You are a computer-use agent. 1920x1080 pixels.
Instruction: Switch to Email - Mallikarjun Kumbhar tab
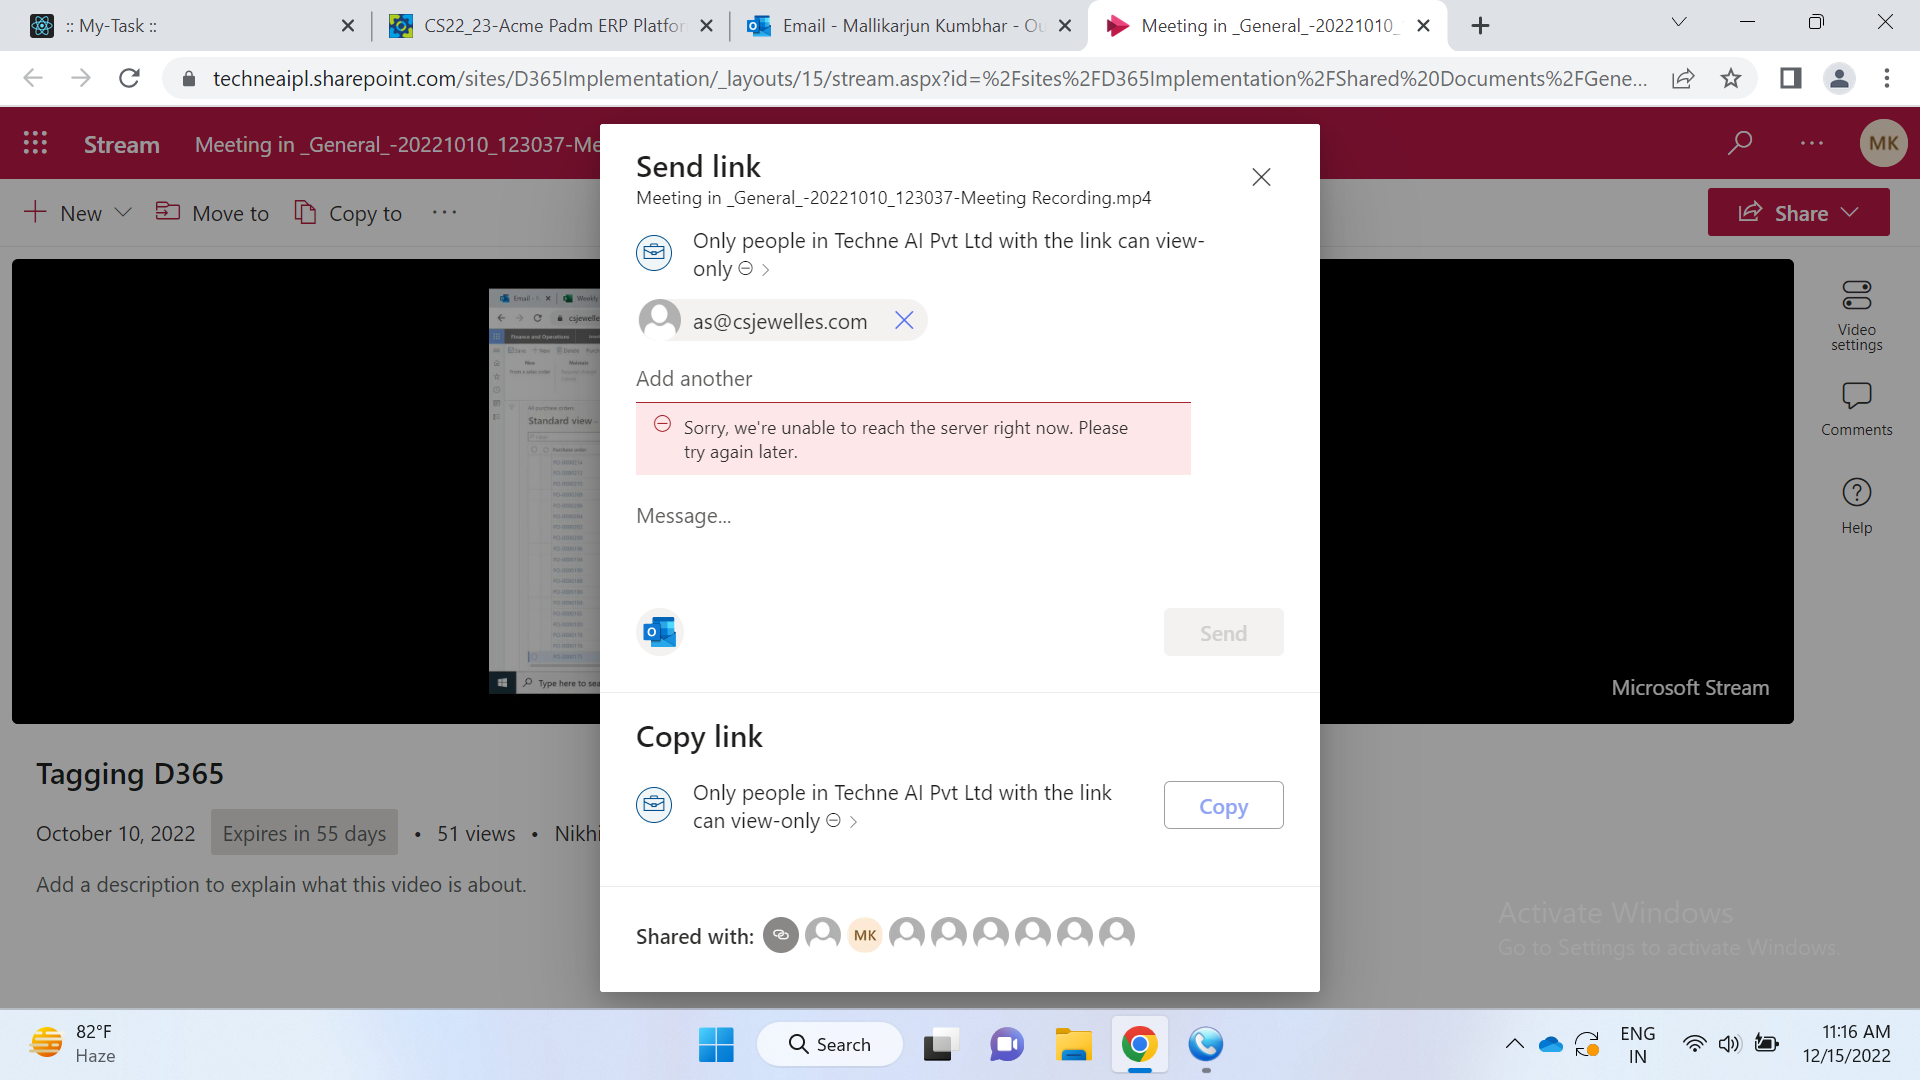click(x=908, y=26)
